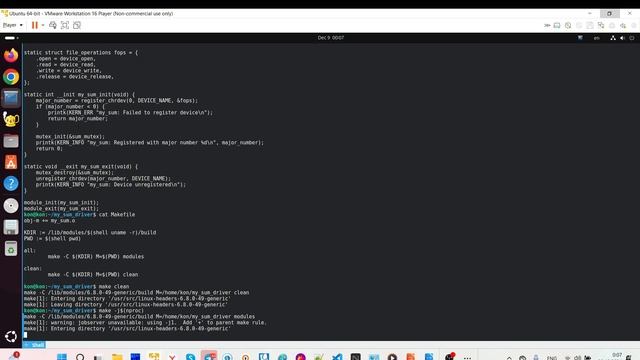The image size is (640, 360).
Task: Open the optical disc icon in dock
Action: [x=11, y=205]
